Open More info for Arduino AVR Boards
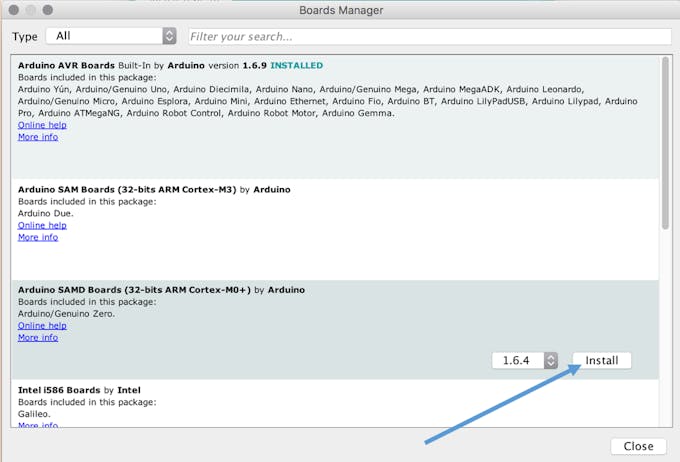 38,137
